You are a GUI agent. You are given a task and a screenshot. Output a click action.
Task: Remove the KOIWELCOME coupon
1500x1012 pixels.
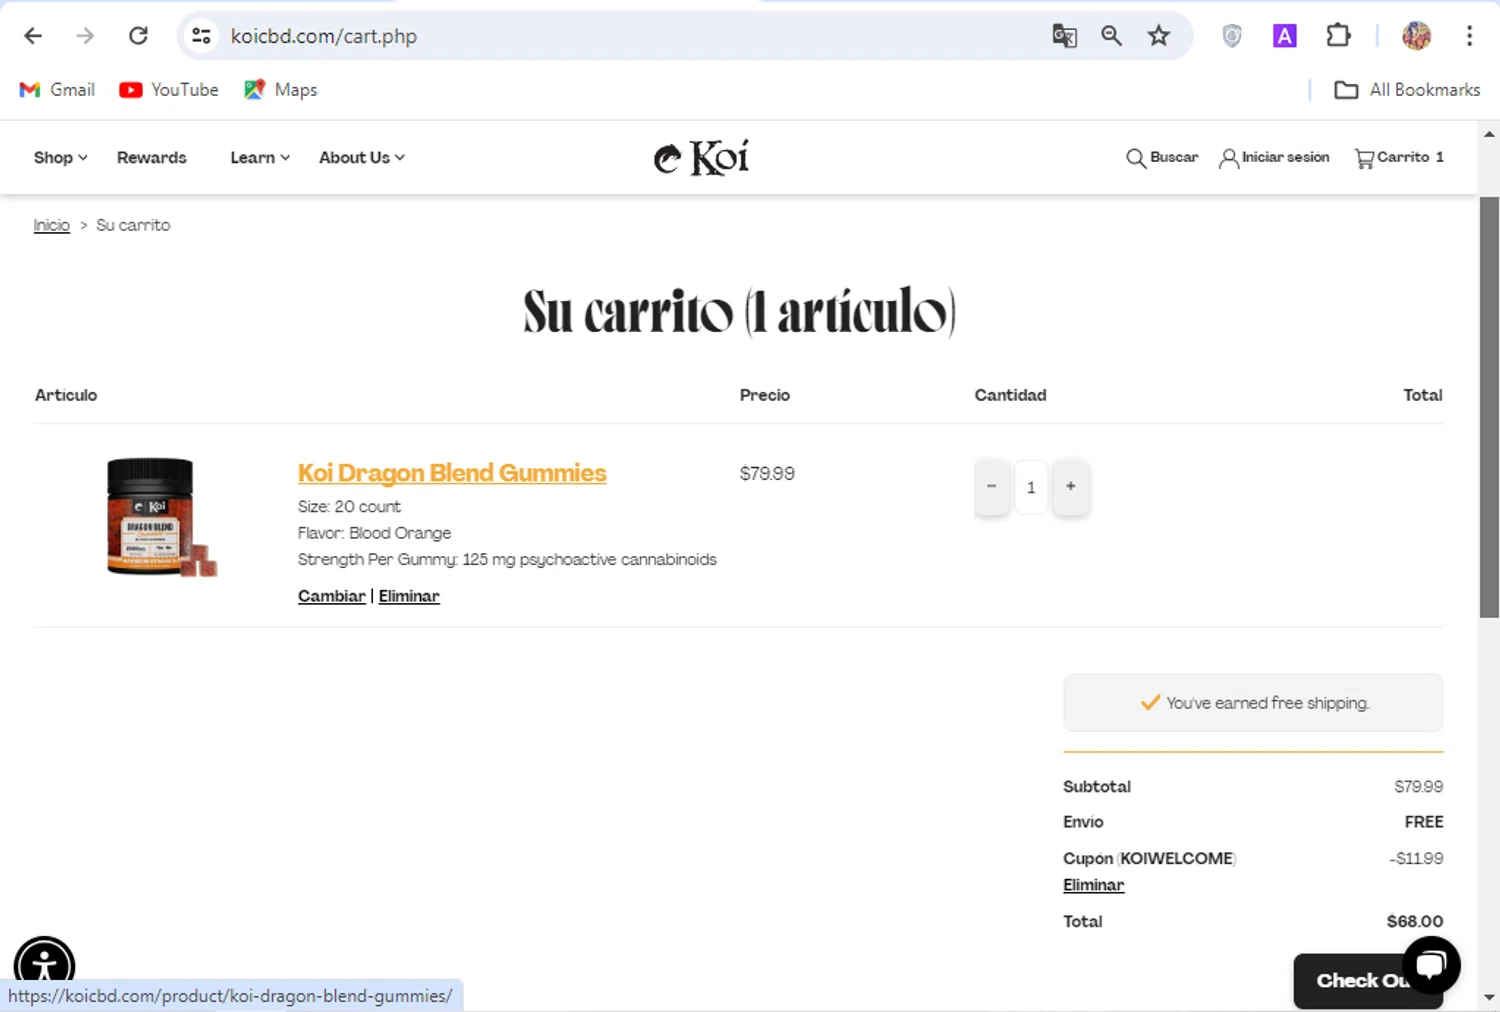(x=1093, y=885)
